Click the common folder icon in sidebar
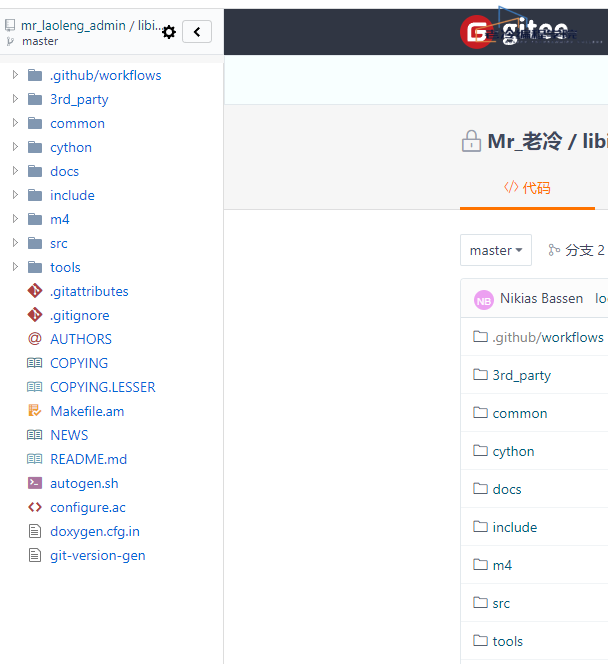608x664 pixels. coord(35,123)
